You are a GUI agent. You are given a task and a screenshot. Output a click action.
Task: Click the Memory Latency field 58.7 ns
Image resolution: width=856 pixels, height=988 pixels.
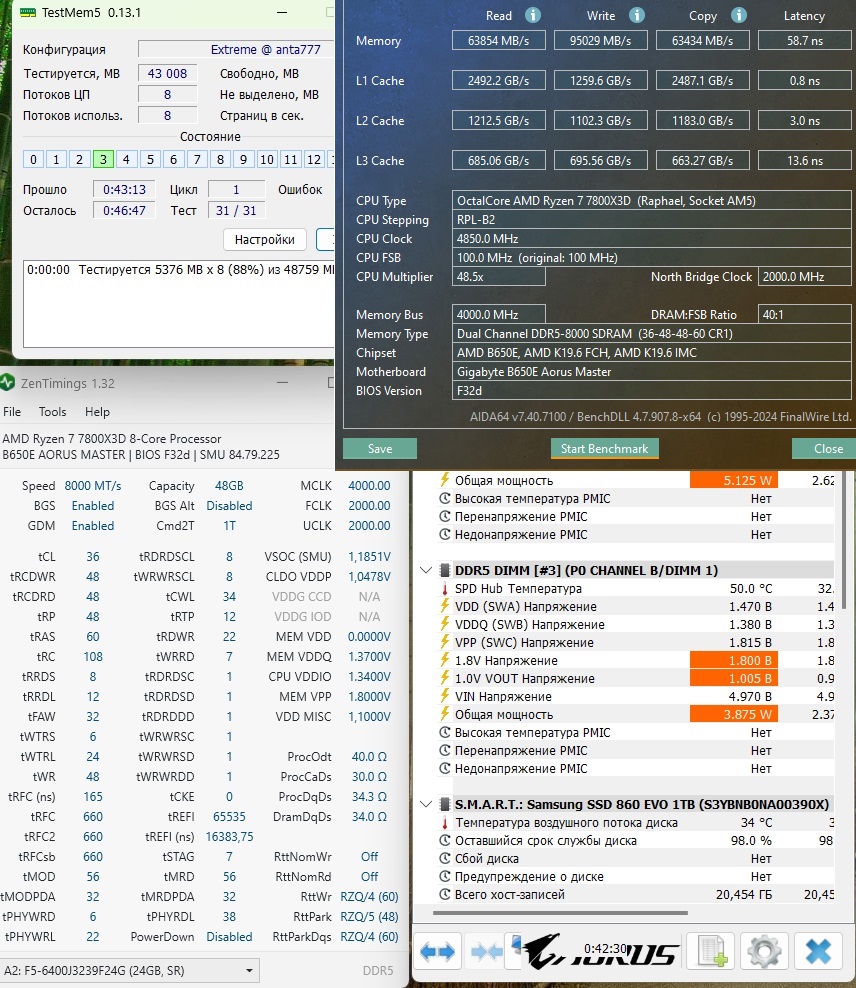coord(804,40)
